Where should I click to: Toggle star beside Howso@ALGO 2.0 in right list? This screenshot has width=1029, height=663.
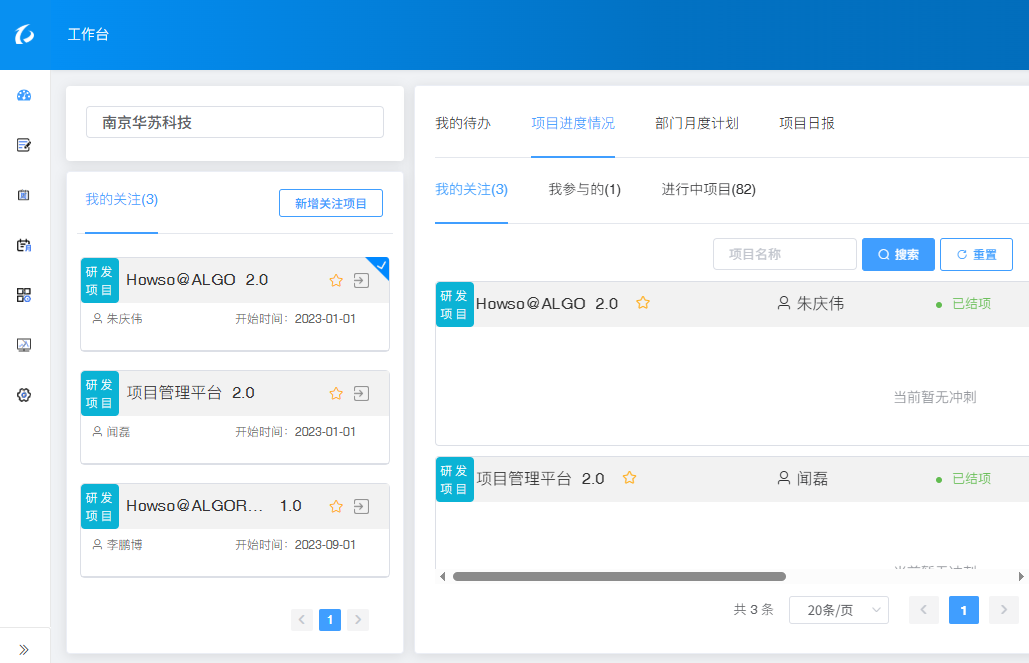(643, 303)
